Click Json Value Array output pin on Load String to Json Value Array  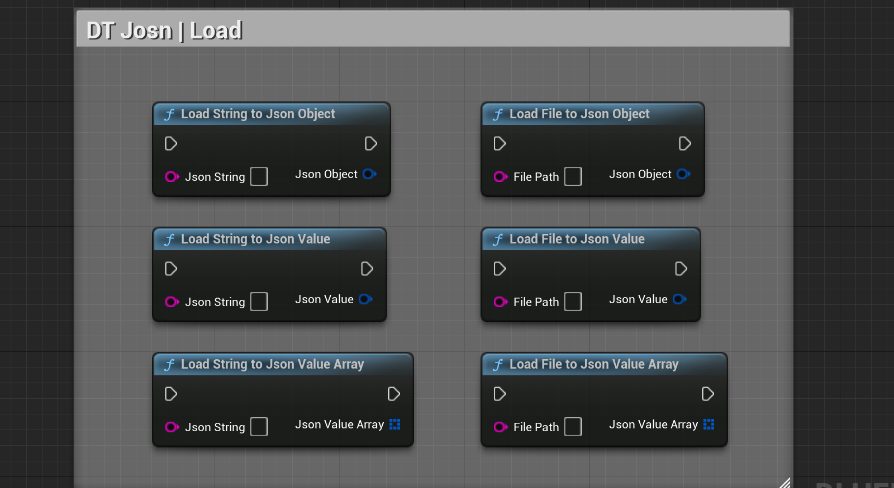[x=394, y=424]
